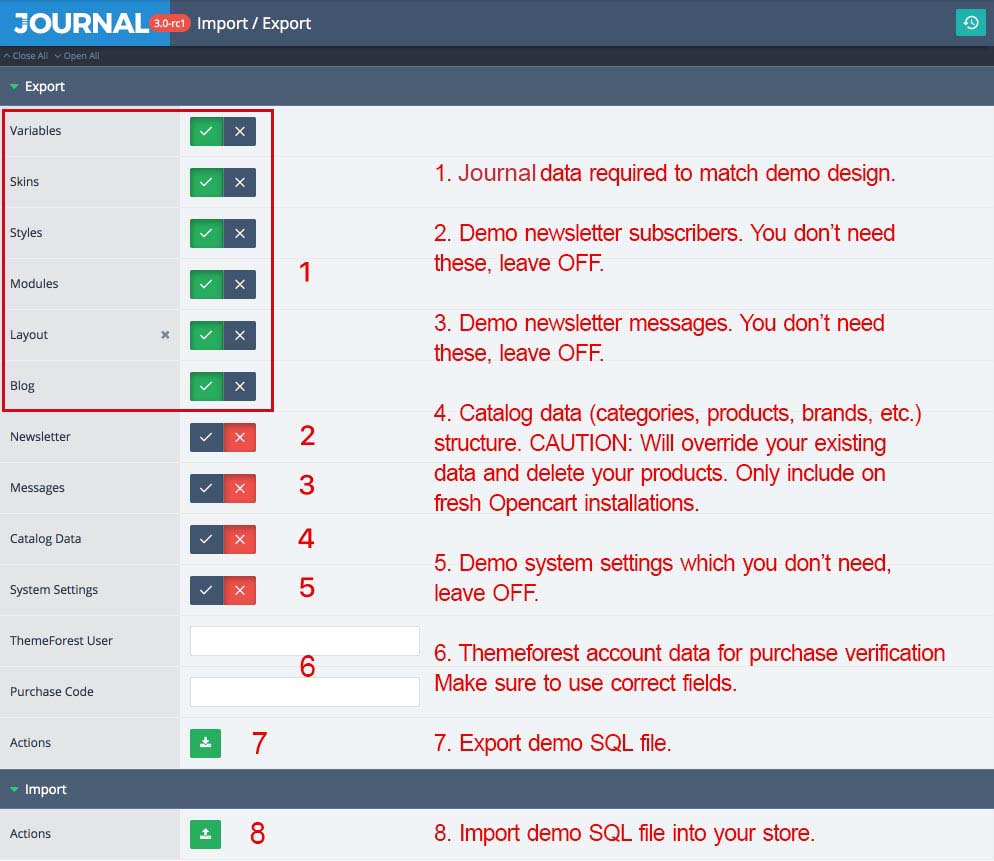Click Open All to expand panels
The width and height of the screenshot is (994, 861).
77,56
